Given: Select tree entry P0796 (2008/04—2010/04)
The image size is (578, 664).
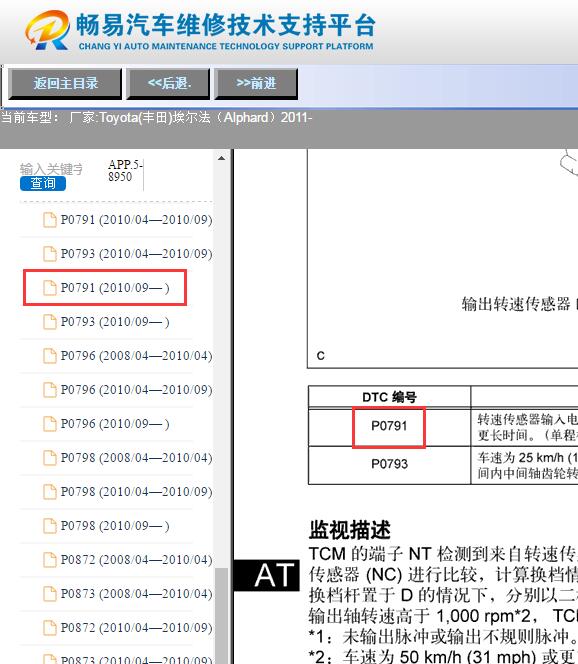Looking at the screenshot, I should point(136,356).
